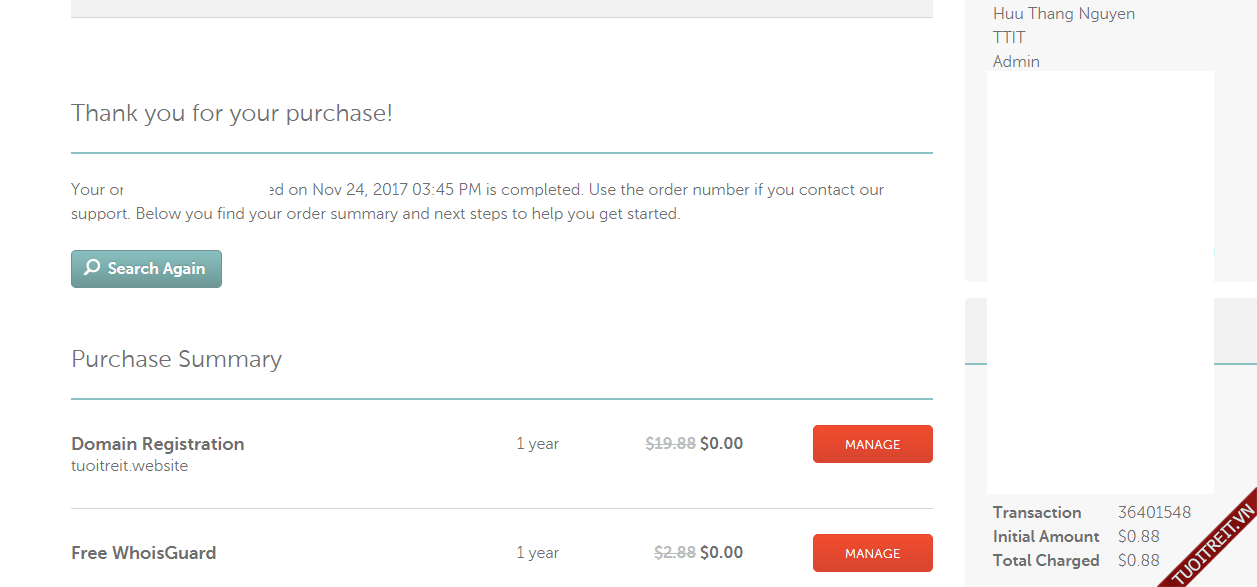This screenshot has width=1257, height=587.
Task: Select the tuoitreit.website domain name
Action: click(129, 466)
